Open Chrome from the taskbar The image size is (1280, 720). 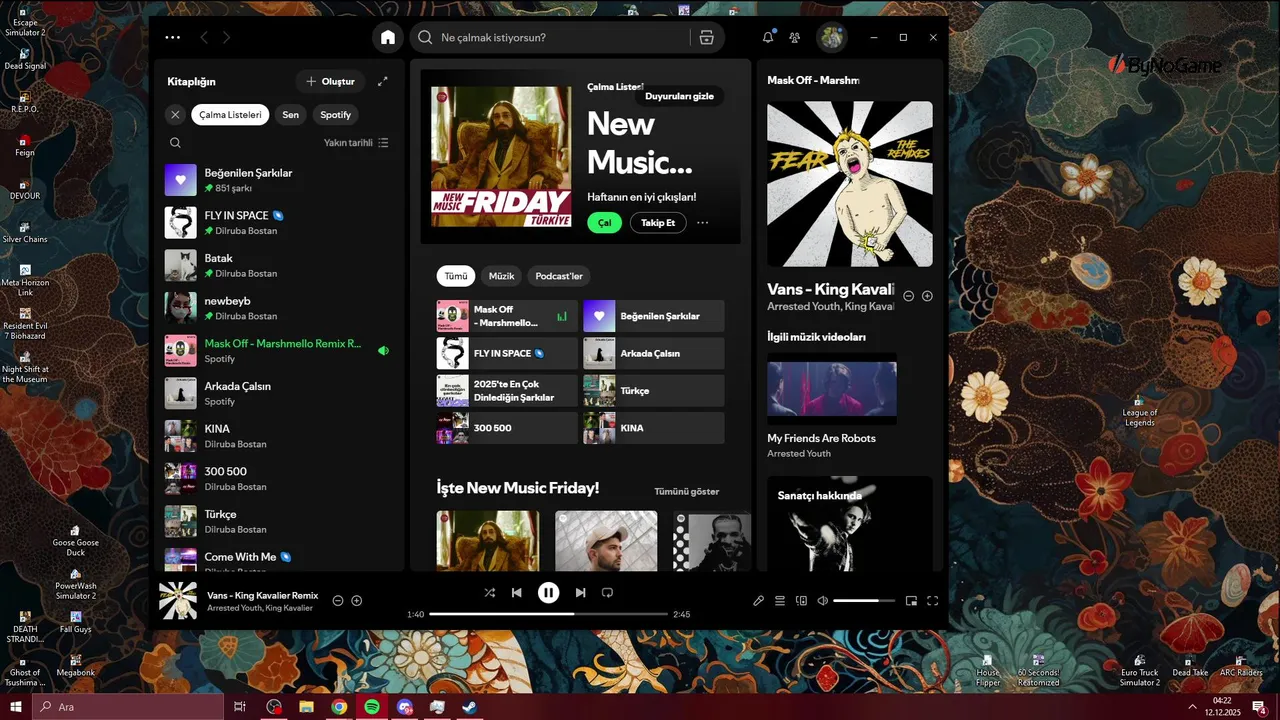coord(339,707)
